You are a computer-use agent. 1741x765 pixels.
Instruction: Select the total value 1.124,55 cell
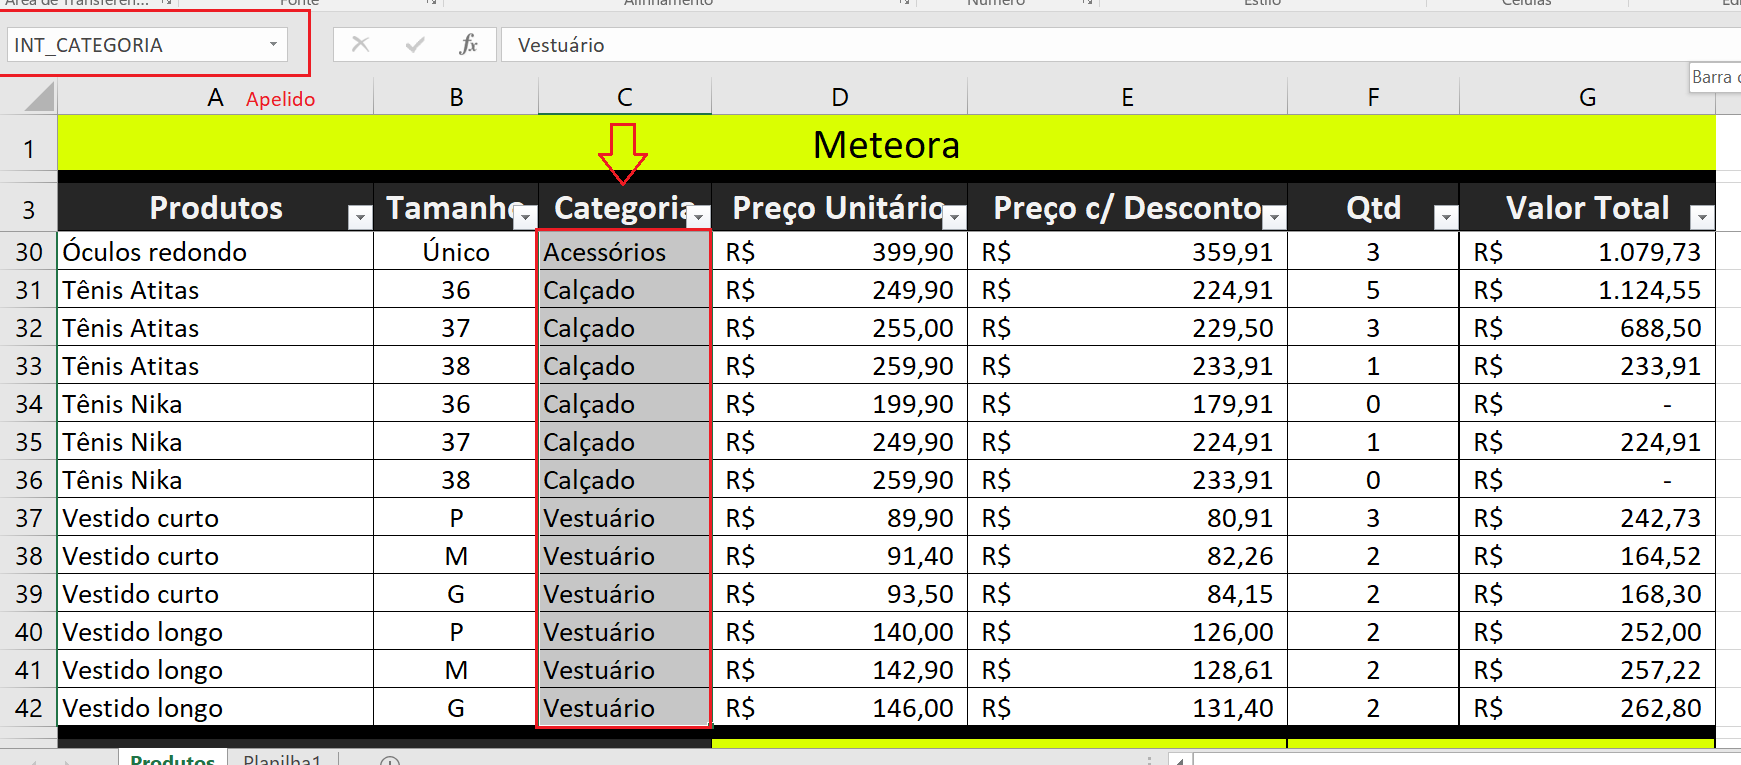click(1587, 290)
